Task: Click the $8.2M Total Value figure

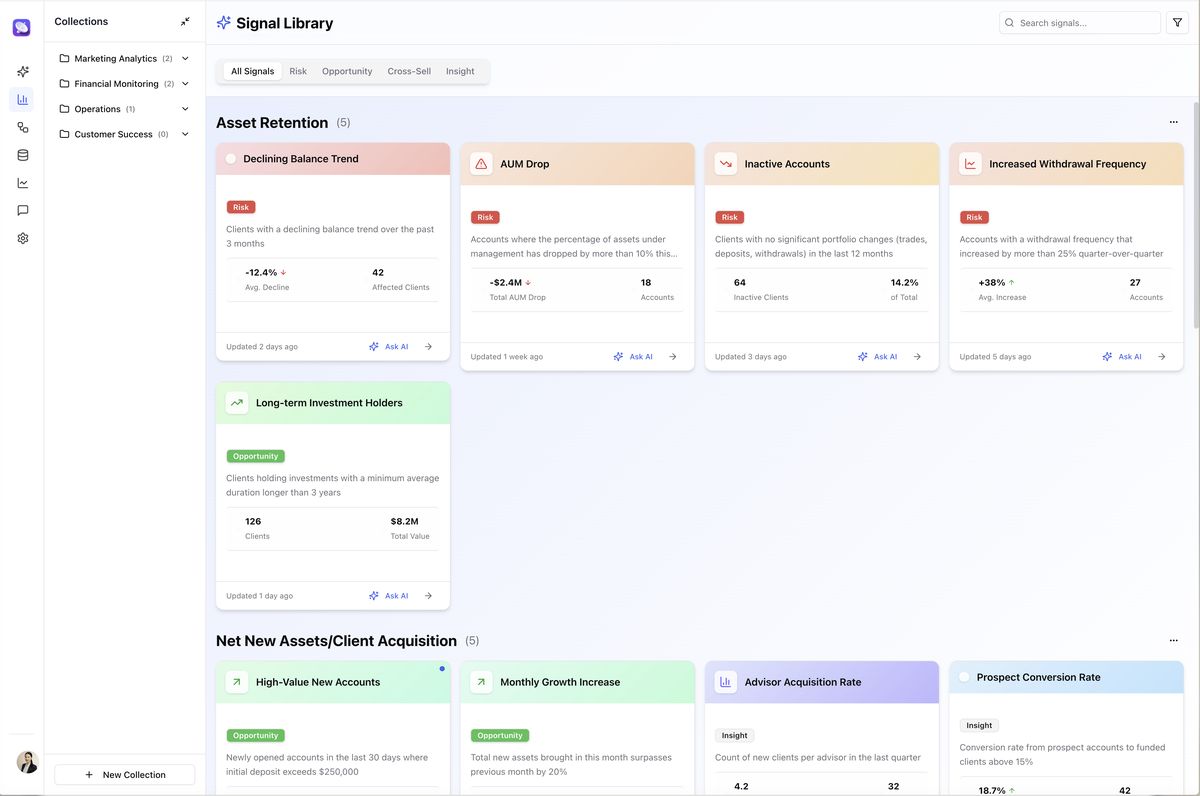Action: point(405,521)
